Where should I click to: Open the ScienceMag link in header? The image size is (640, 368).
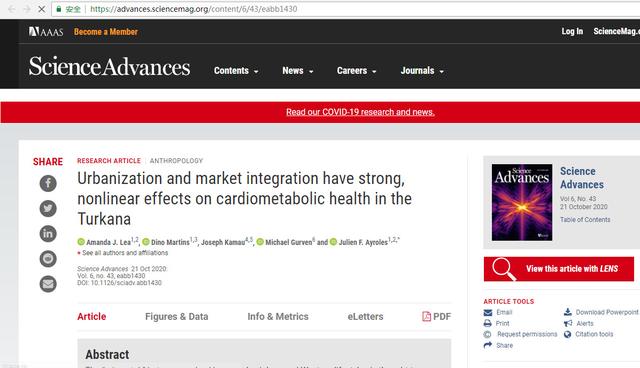point(616,31)
